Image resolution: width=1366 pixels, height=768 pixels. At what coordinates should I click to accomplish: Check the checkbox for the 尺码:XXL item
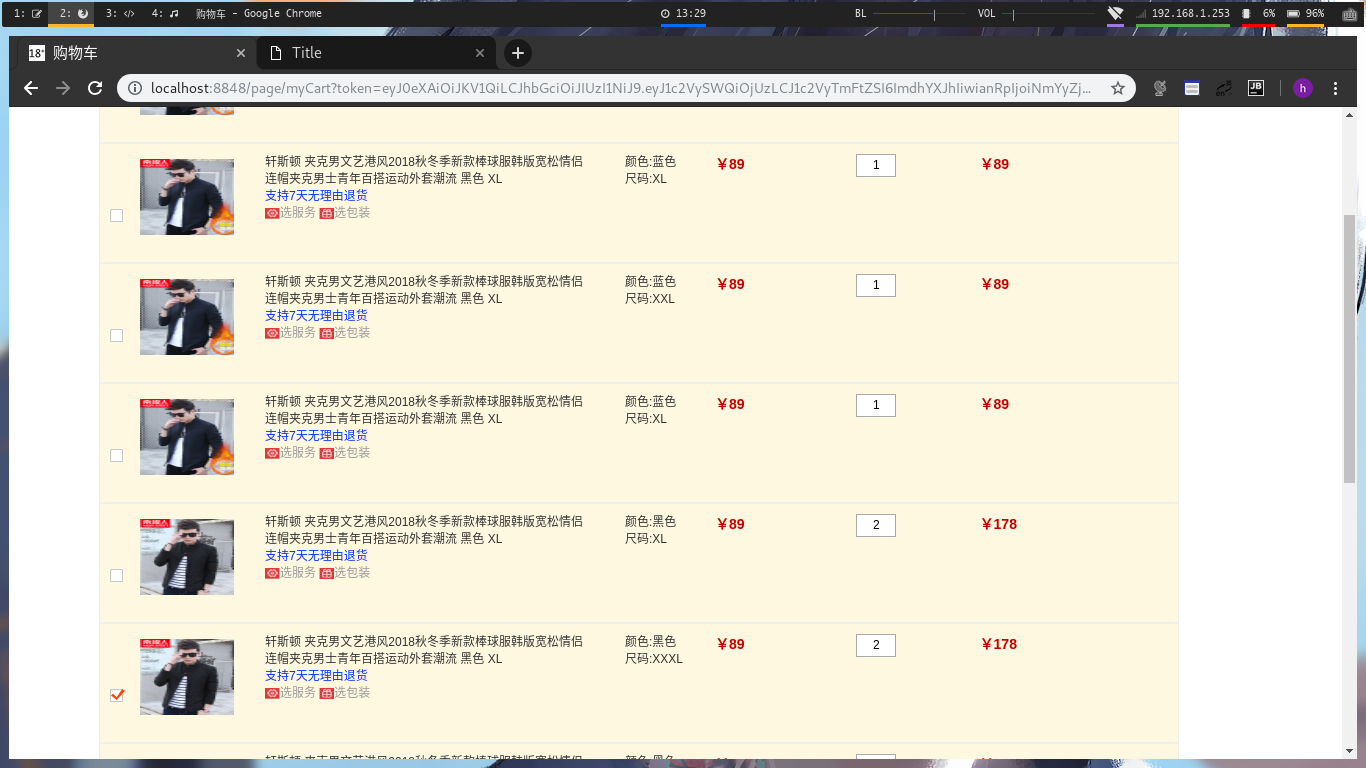tap(116, 335)
